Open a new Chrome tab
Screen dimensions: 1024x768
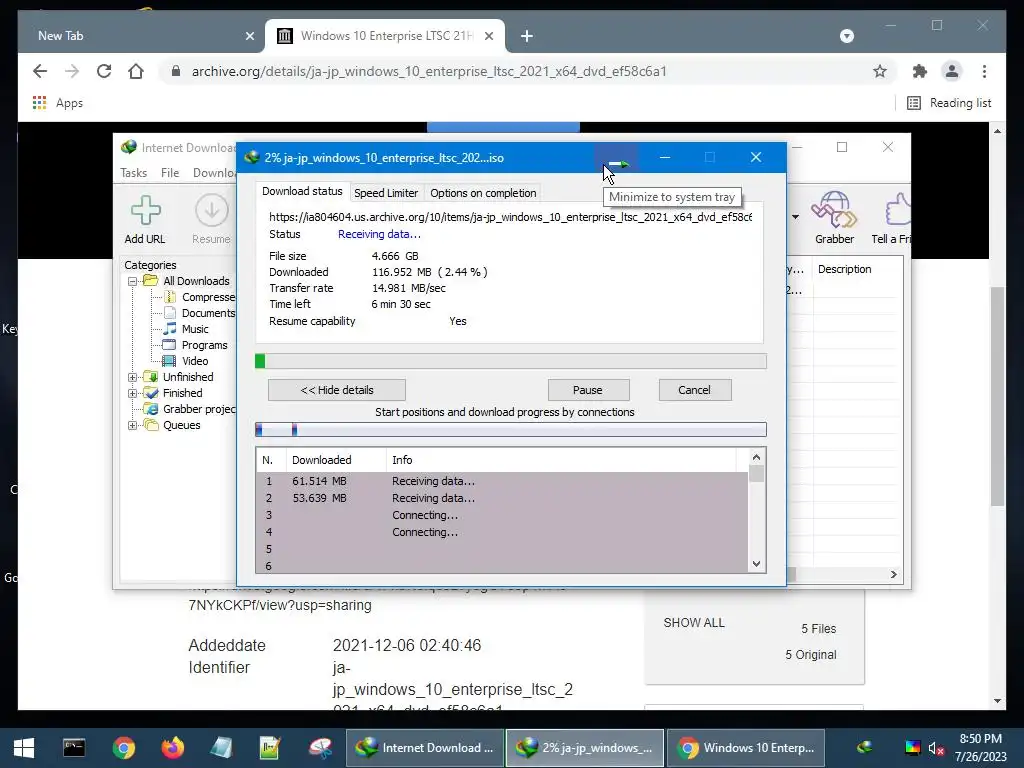[x=526, y=36]
